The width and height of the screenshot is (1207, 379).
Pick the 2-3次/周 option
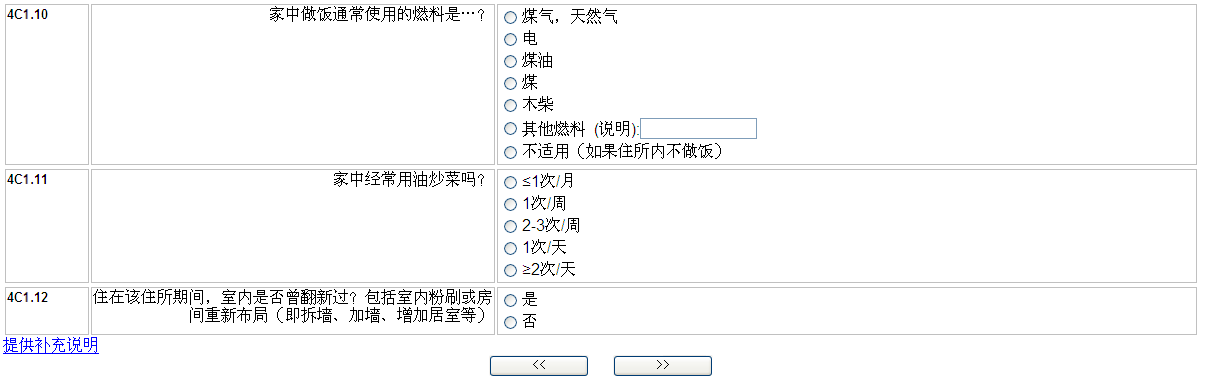(510, 226)
